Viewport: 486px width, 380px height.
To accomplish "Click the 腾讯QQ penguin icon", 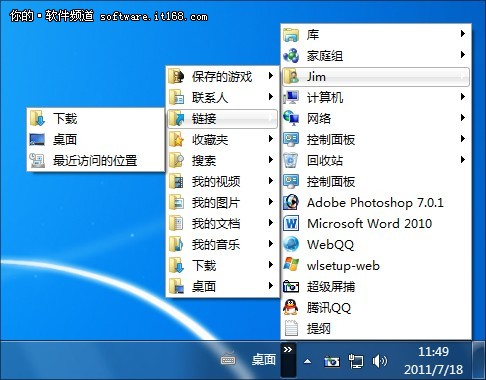I will click(x=291, y=307).
